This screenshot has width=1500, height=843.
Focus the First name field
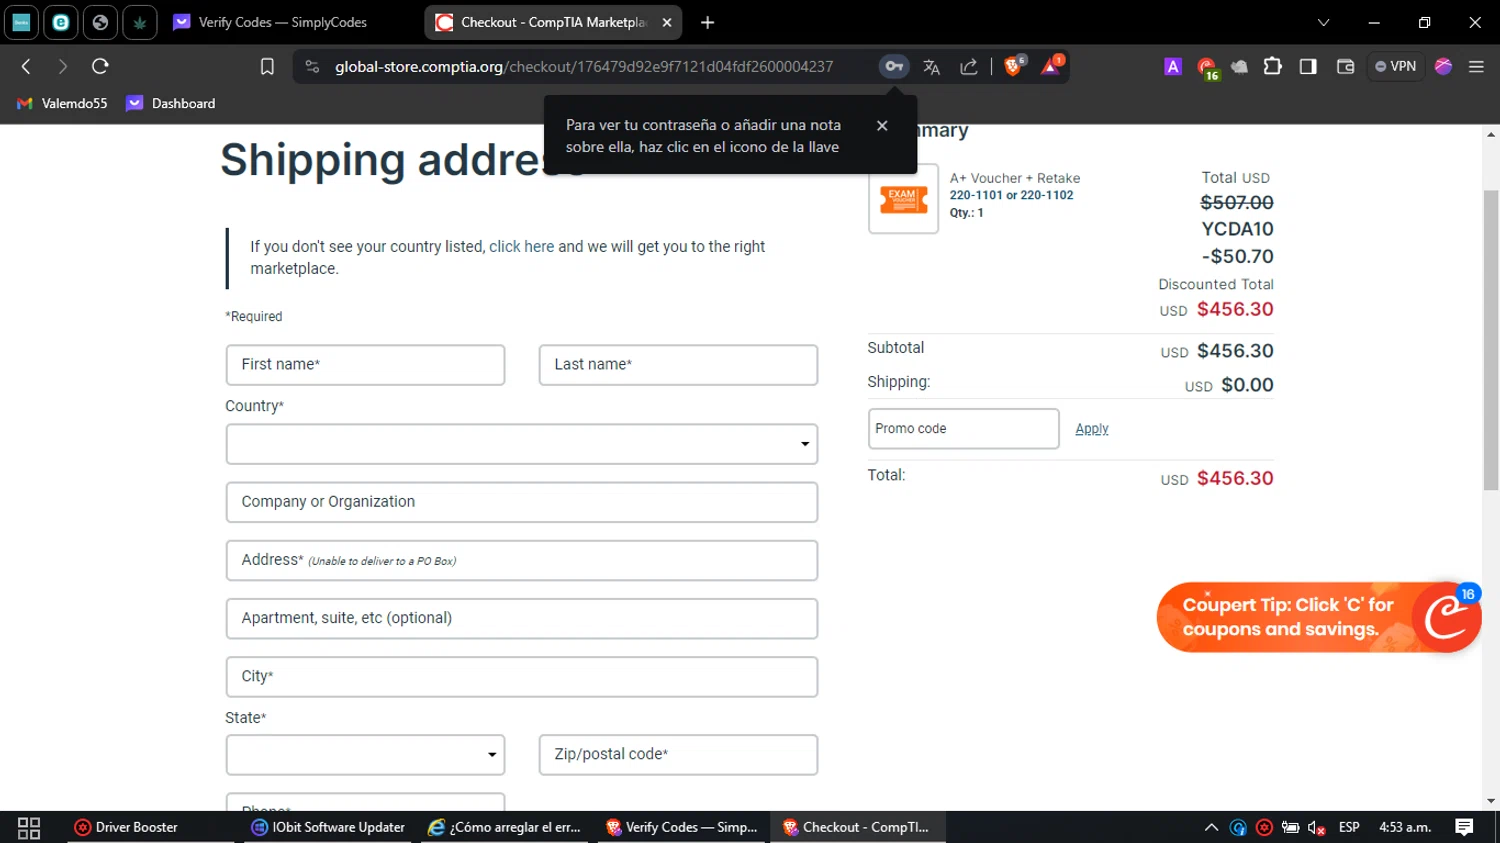coord(365,365)
